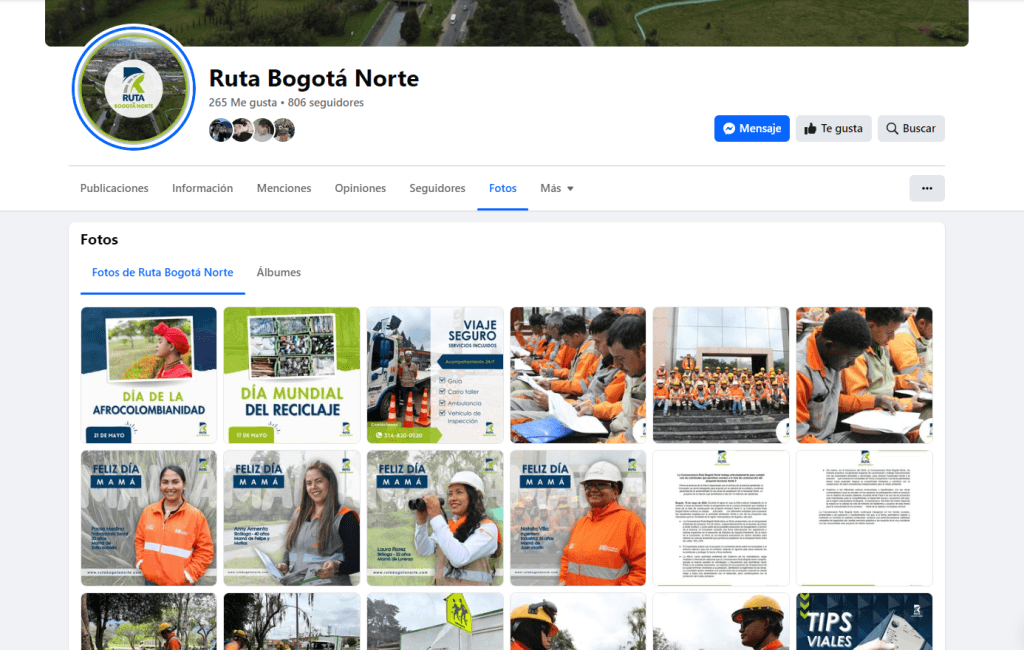Switch to the Álbumes tab
Viewport: 1024px width, 650px height.
tap(278, 272)
